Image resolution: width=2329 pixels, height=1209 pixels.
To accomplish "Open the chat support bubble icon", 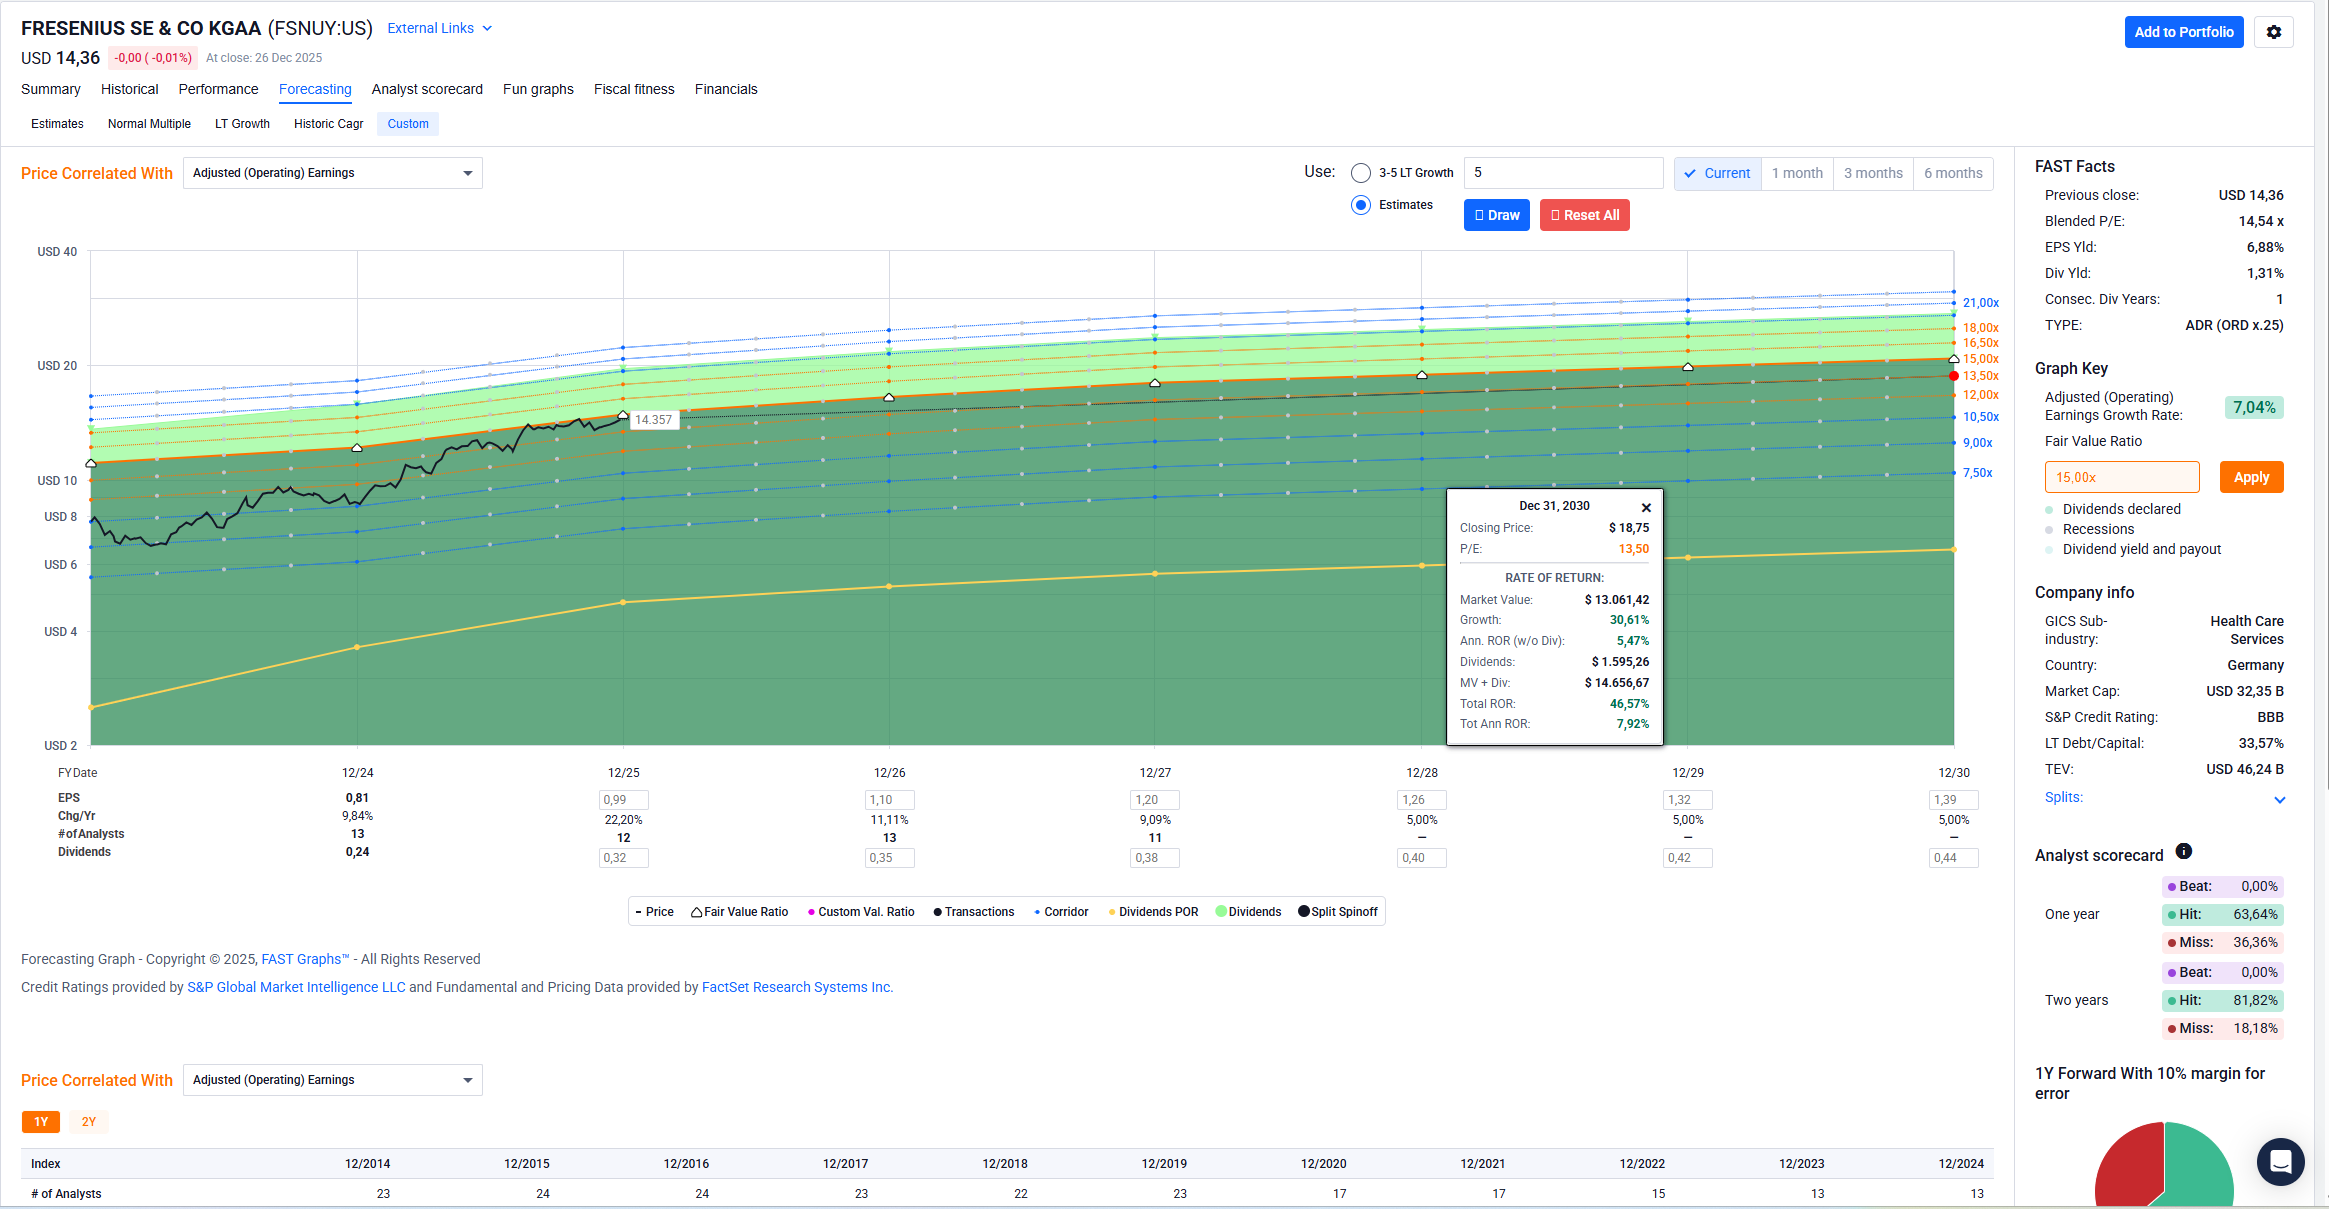I will 2280,1161.
